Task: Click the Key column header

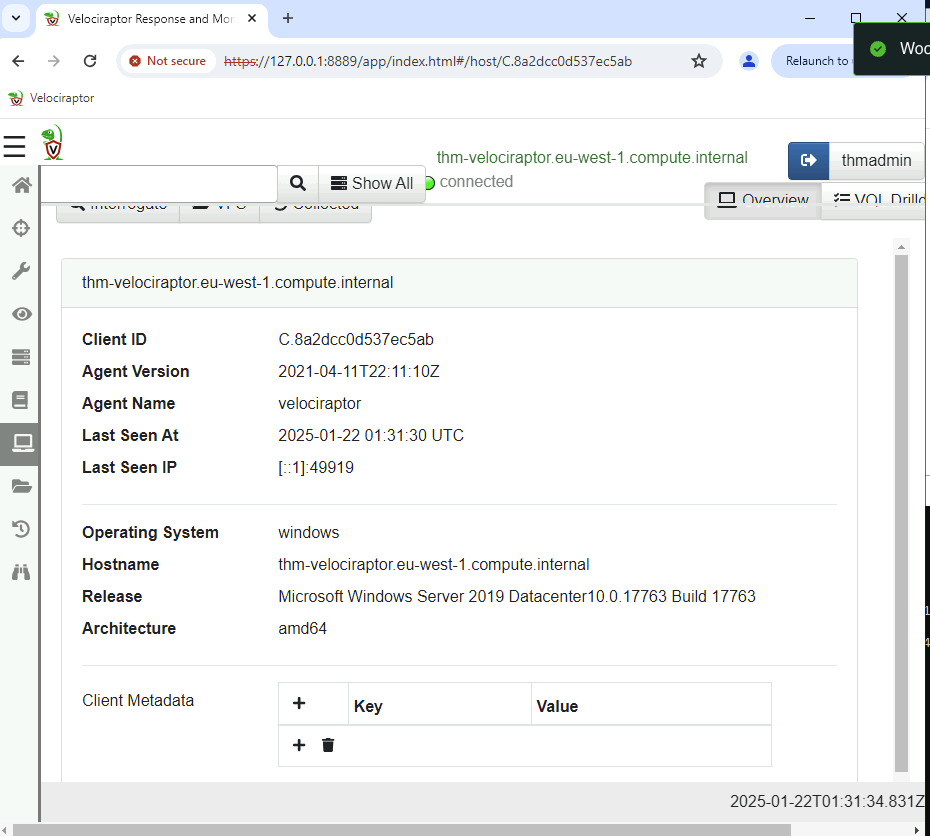Action: [x=439, y=704]
